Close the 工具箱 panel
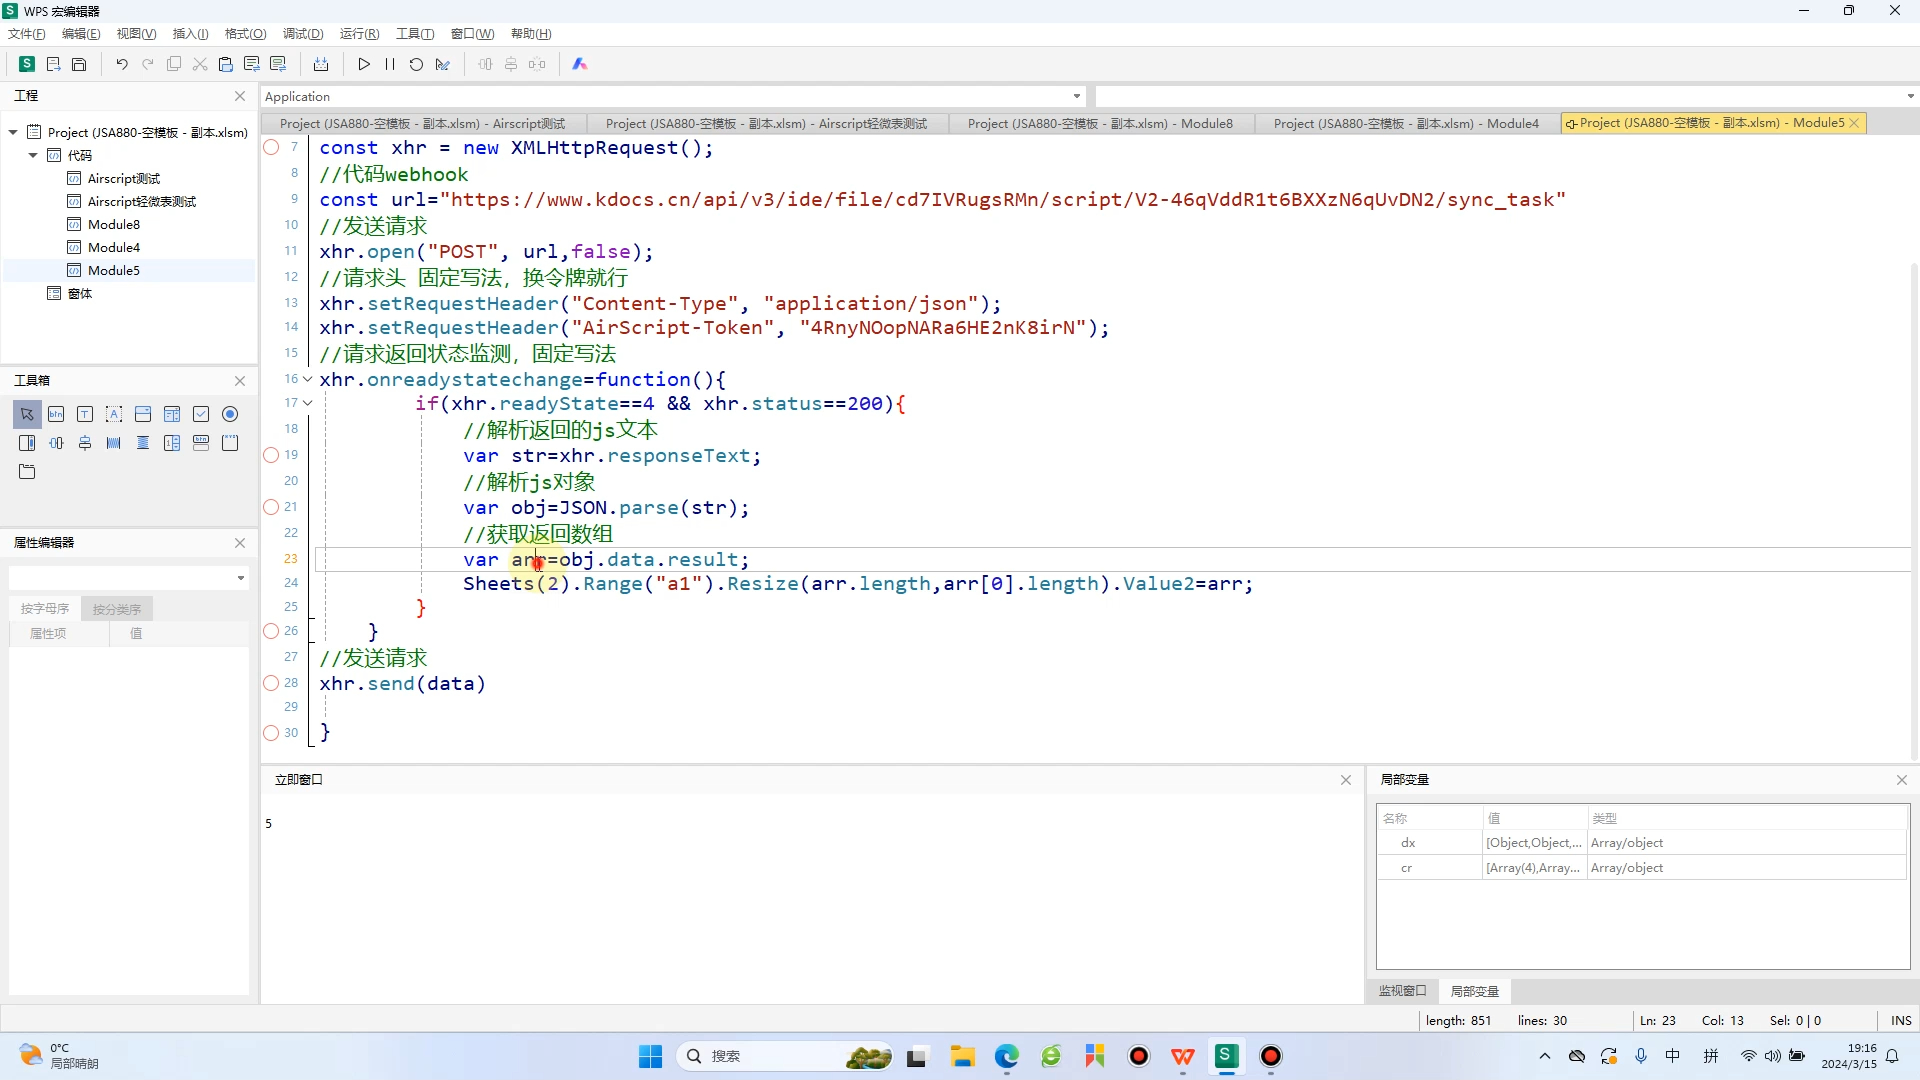Image resolution: width=1920 pixels, height=1080 pixels. point(240,381)
